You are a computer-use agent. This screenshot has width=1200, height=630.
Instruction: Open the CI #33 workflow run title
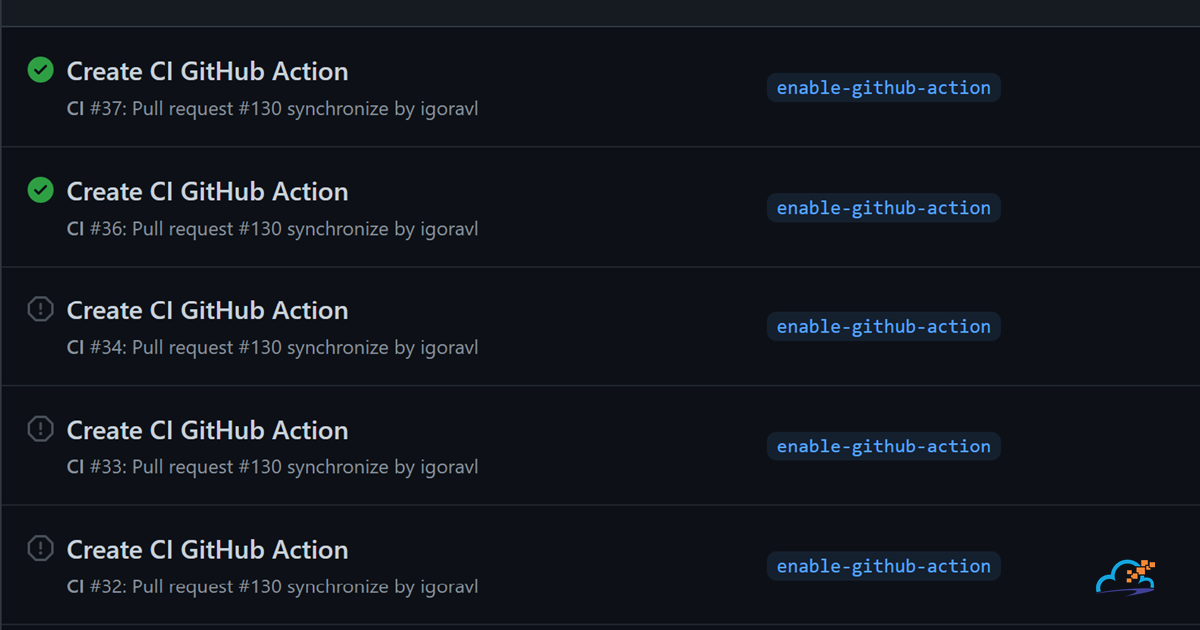tap(207, 431)
